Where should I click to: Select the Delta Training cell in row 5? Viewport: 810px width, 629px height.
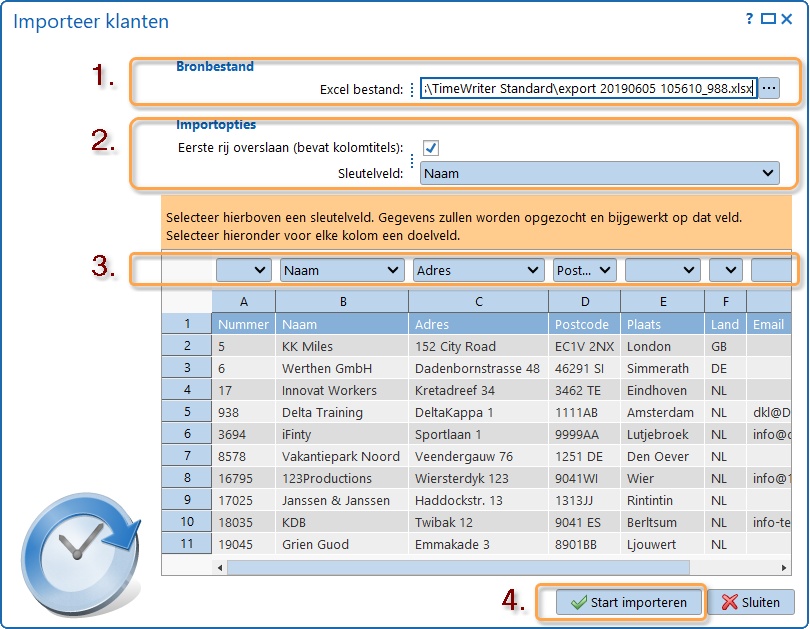pos(342,412)
